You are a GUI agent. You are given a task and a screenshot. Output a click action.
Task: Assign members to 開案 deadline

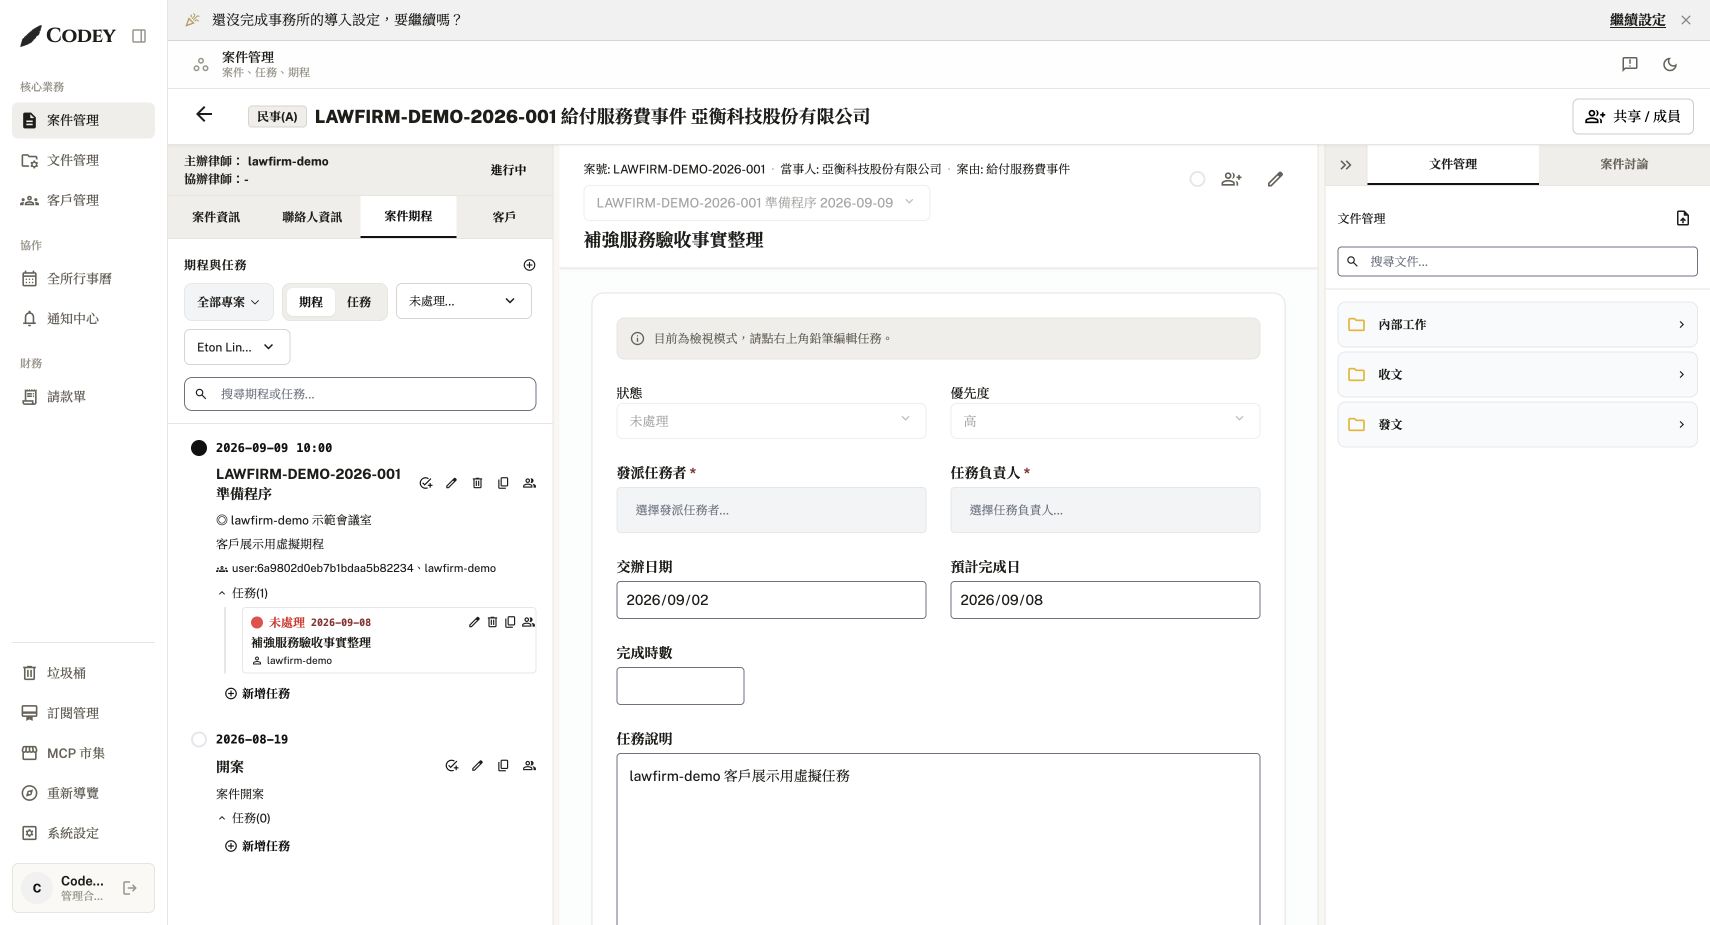point(529,766)
